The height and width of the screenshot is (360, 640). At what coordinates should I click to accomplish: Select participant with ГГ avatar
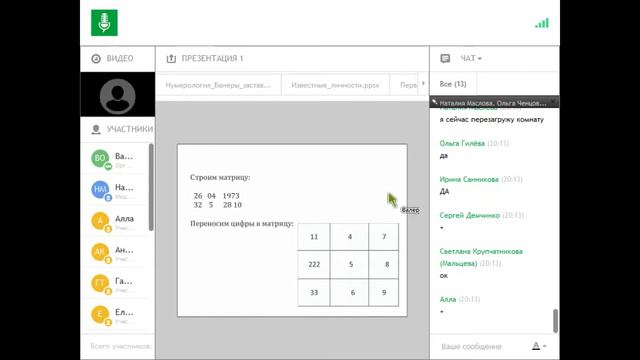(x=113, y=283)
